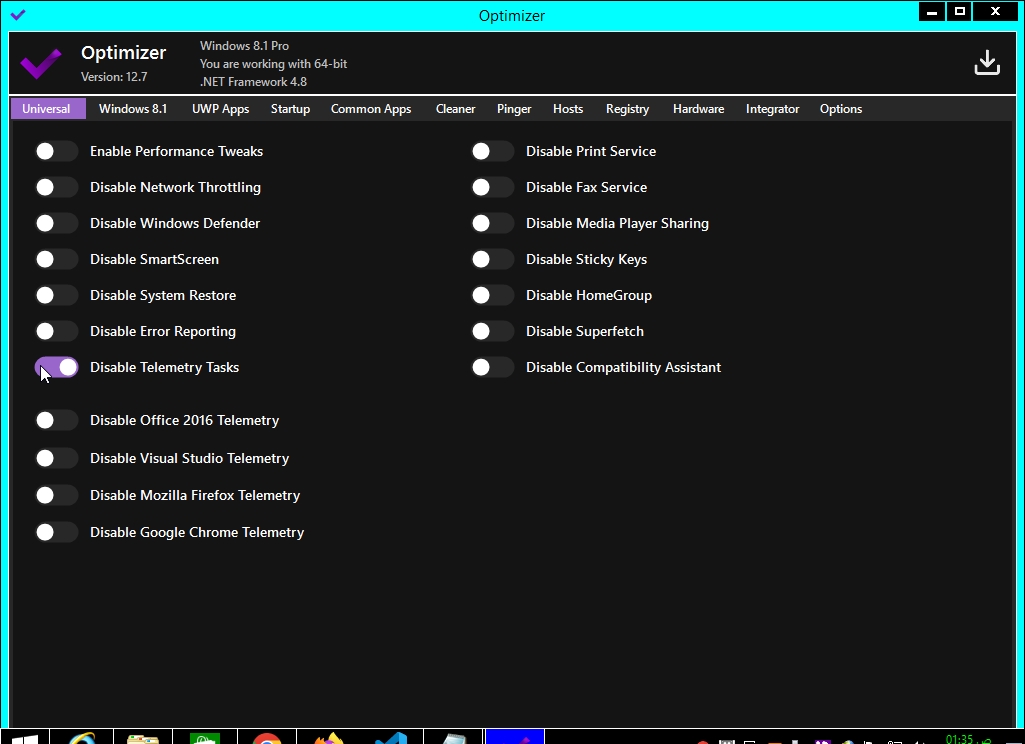Toggle off the Disable Telemetry Tasks switch
The image size is (1025, 744).
point(56,367)
